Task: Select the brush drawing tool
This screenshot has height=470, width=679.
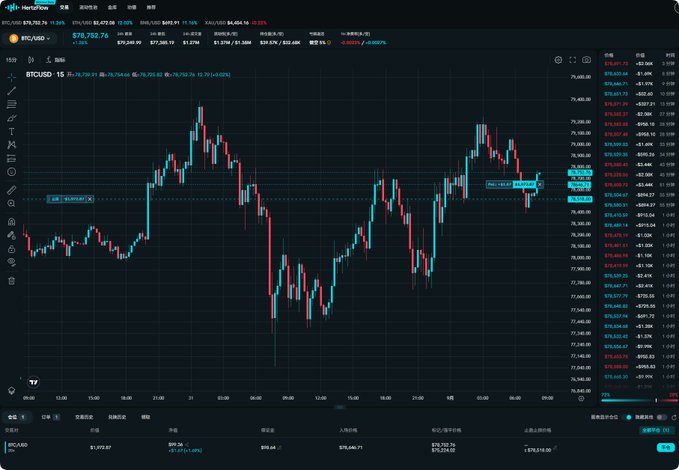Action: click(x=12, y=118)
